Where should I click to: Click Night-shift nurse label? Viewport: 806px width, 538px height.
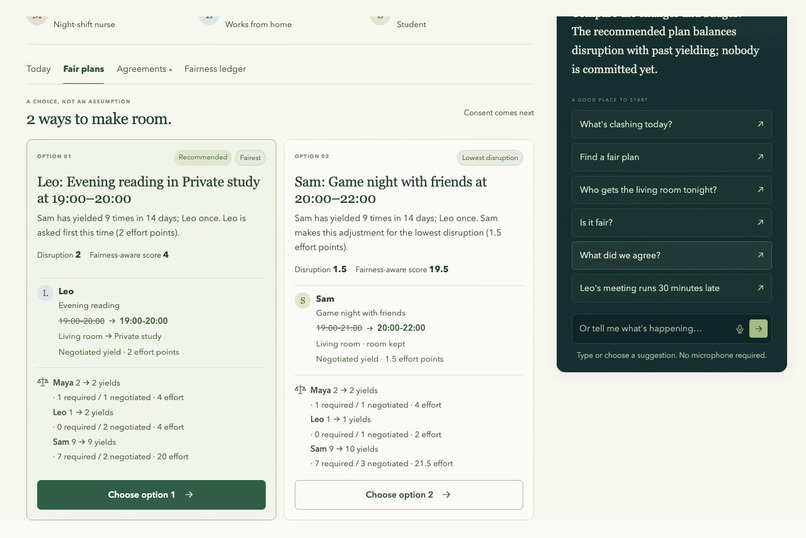tap(84, 24)
